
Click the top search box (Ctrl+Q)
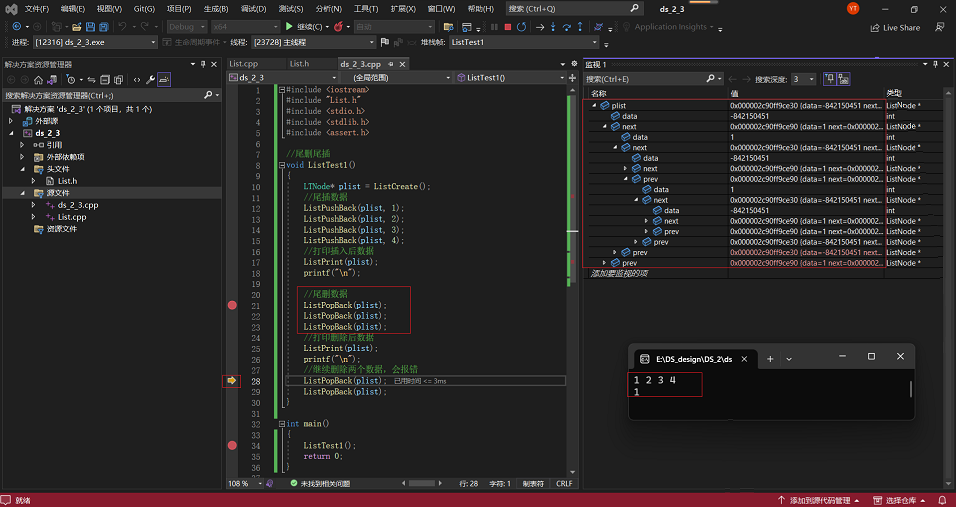pyautogui.click(x=574, y=9)
